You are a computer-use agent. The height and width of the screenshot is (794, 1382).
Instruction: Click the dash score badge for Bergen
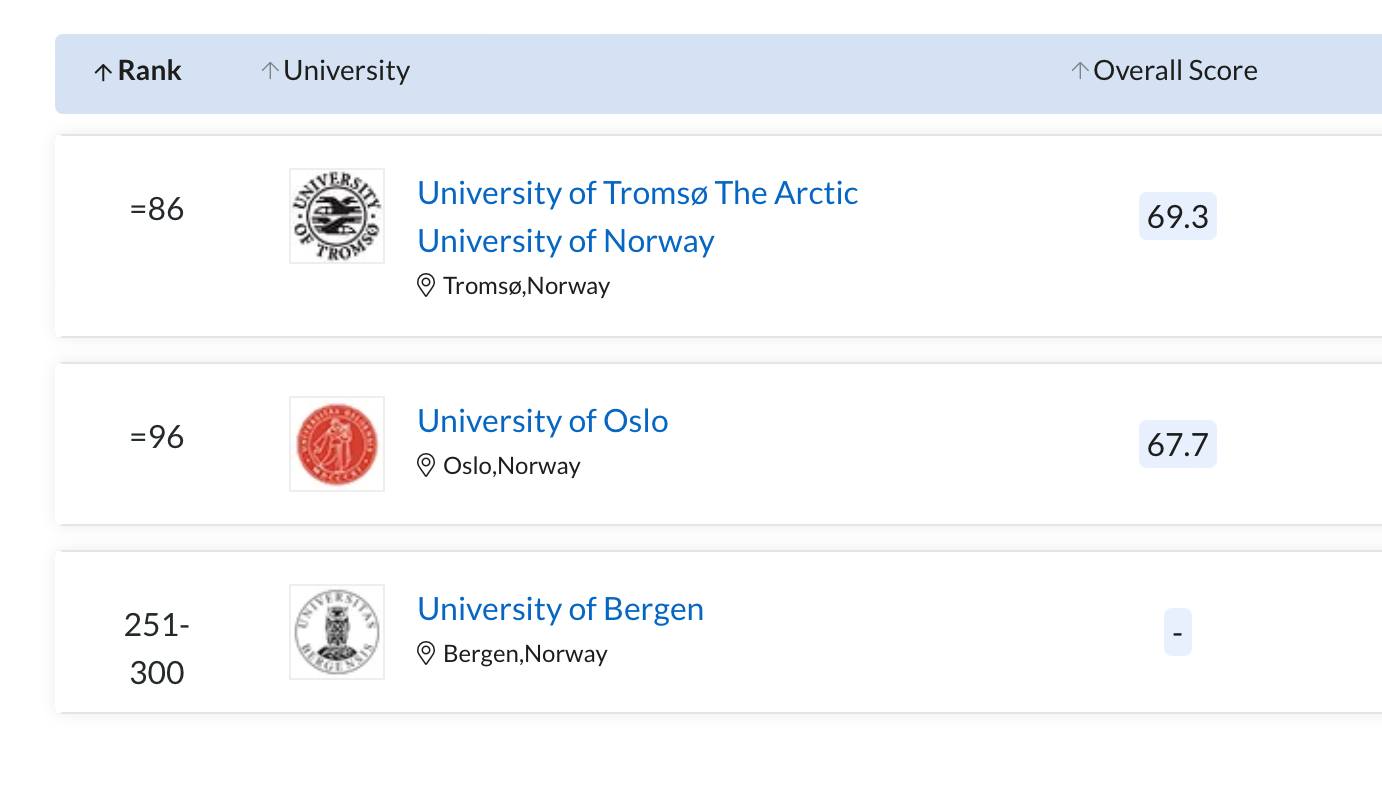tap(1178, 632)
